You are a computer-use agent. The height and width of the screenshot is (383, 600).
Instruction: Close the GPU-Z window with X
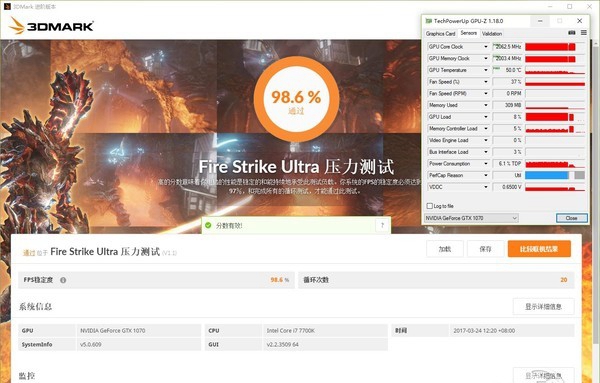coord(579,21)
